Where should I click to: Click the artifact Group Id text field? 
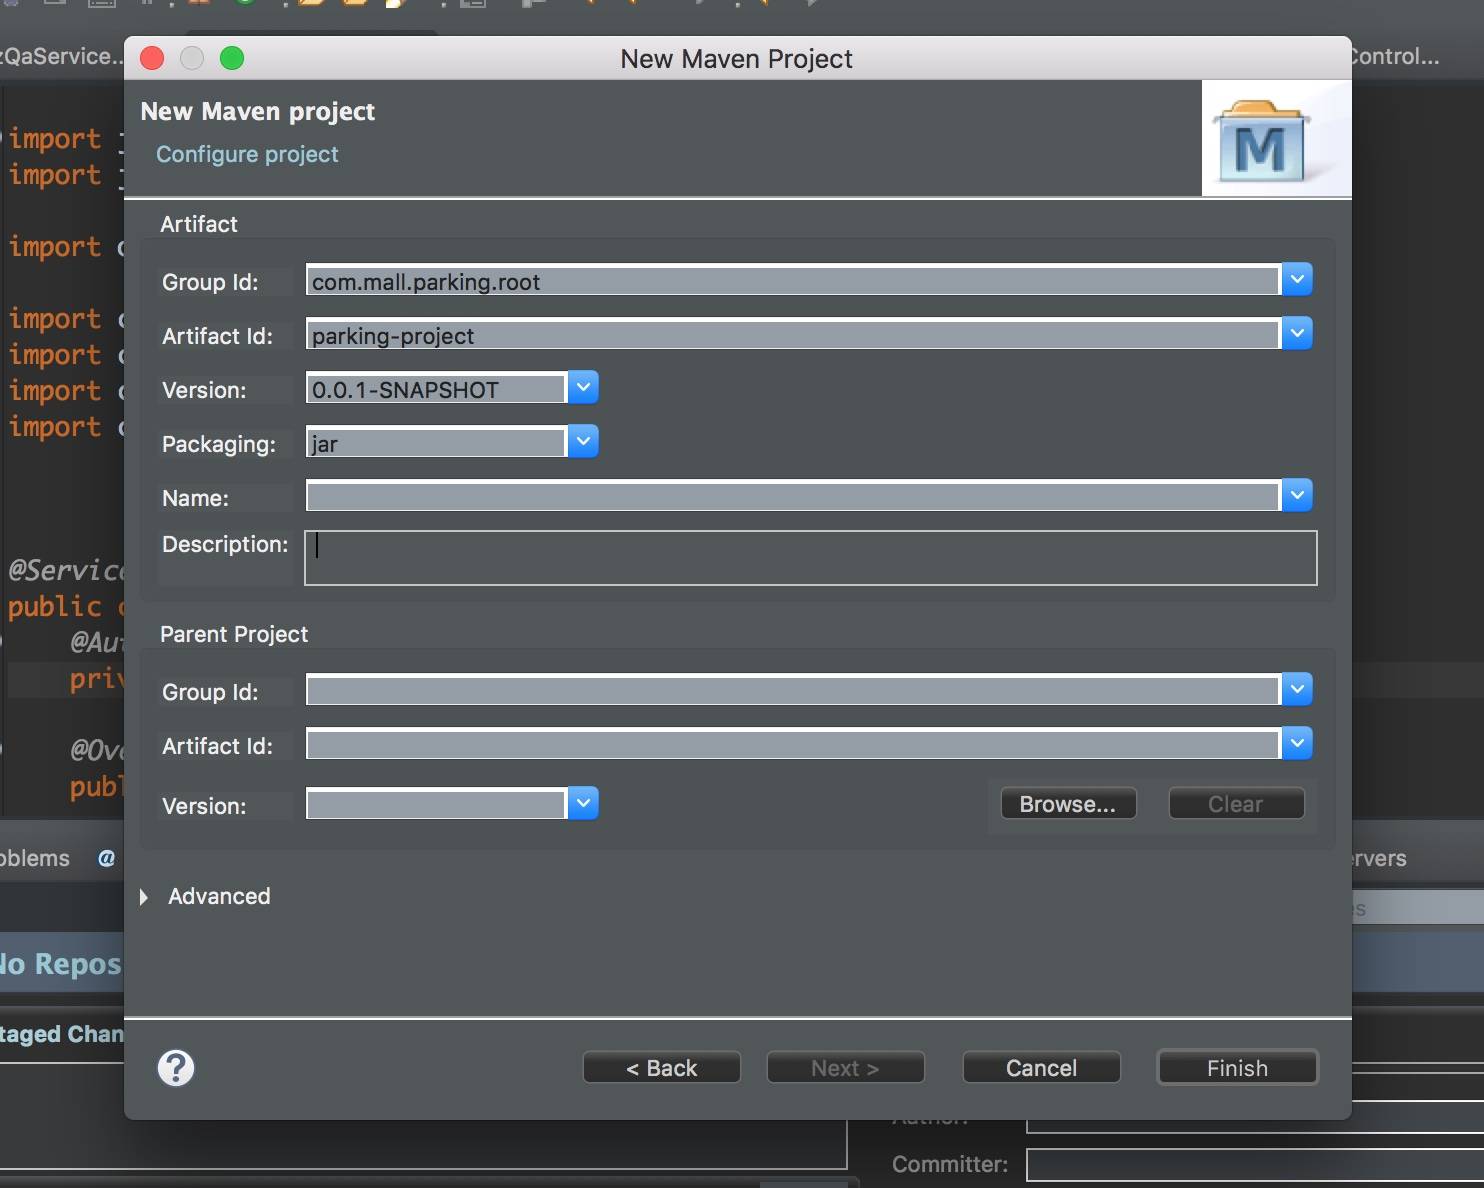(x=792, y=282)
